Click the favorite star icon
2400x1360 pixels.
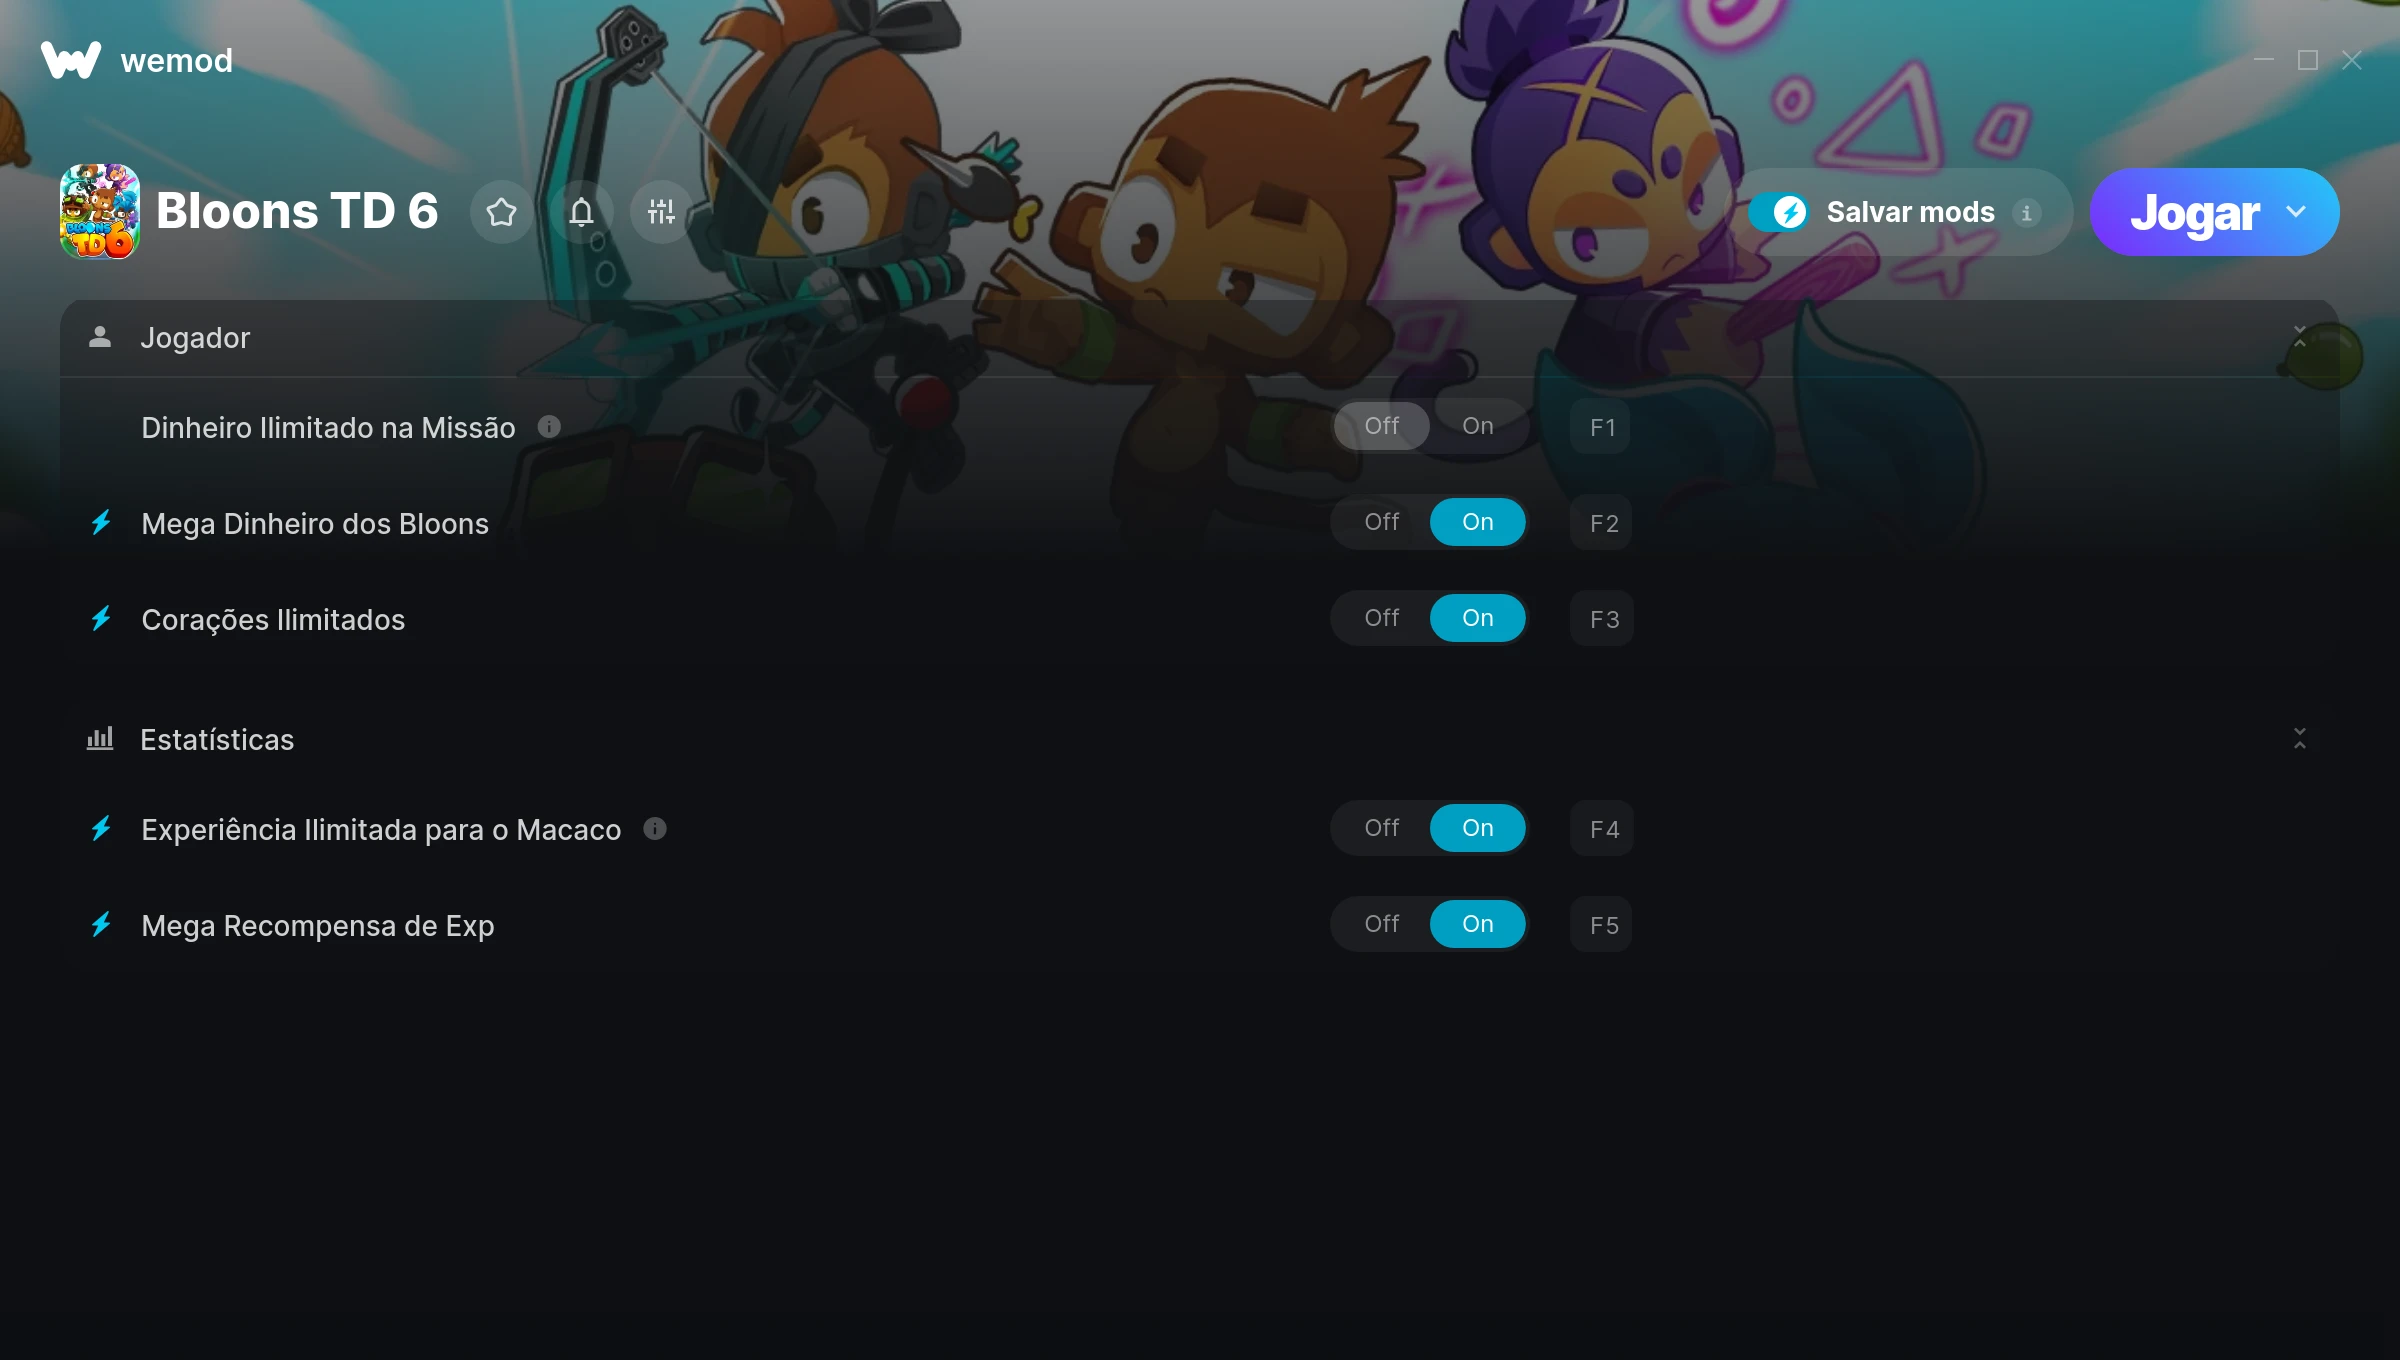point(501,212)
